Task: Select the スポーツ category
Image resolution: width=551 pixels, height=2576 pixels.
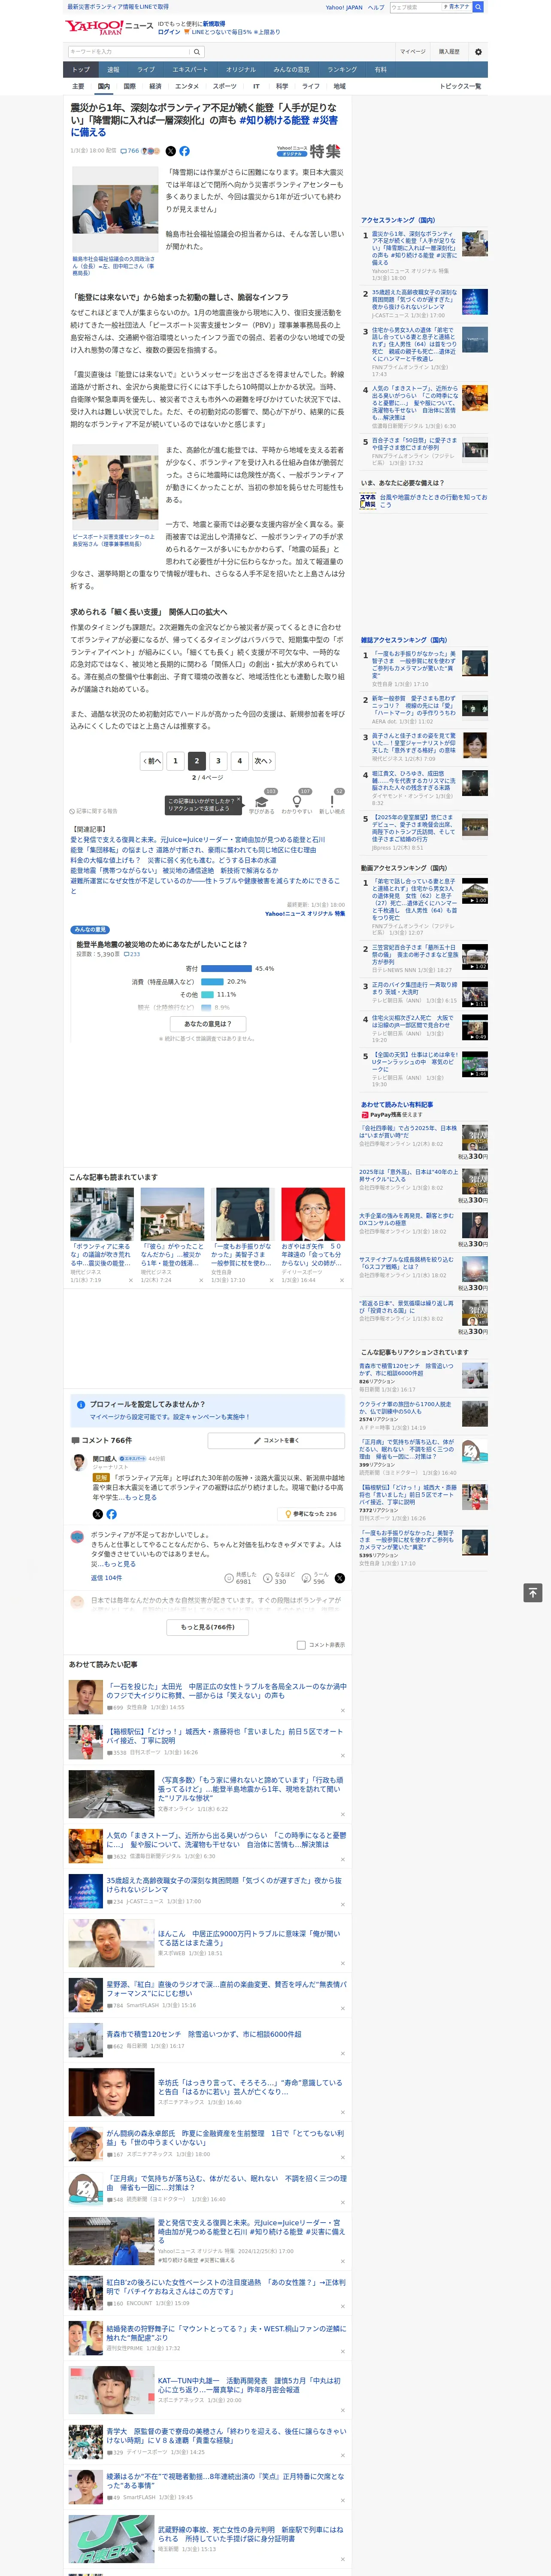Action: point(224,86)
